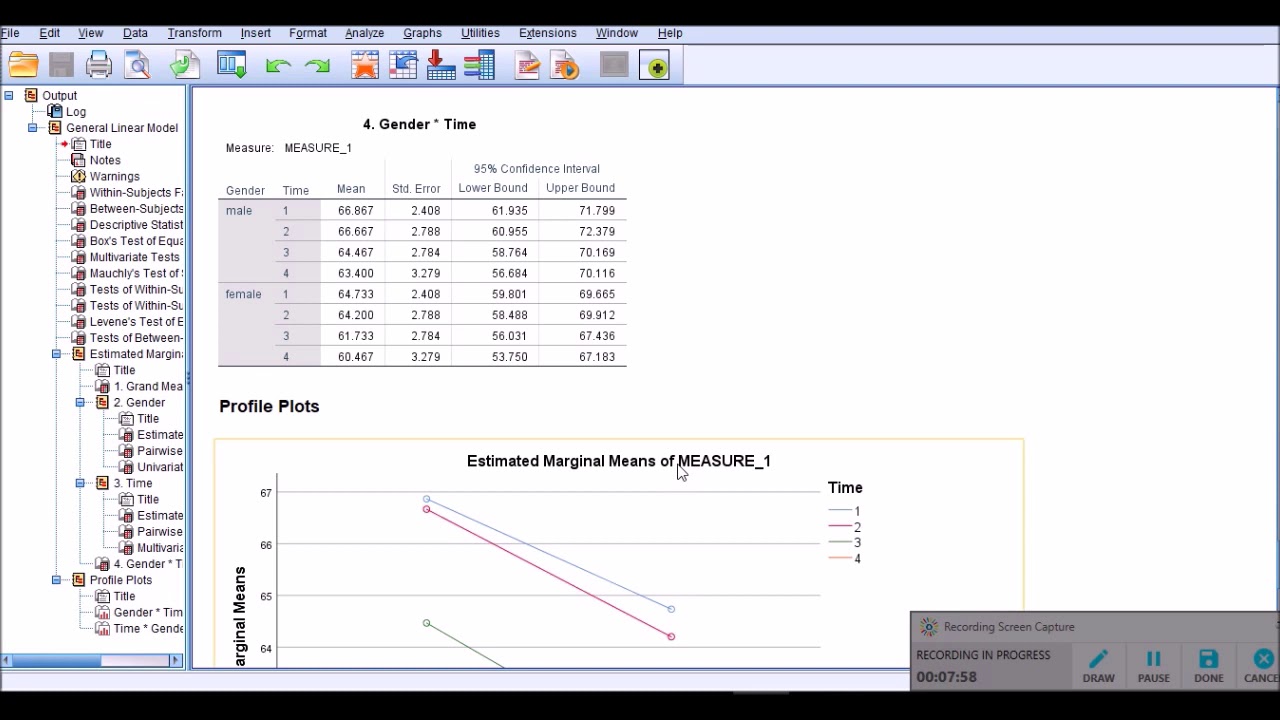Image resolution: width=1280 pixels, height=720 pixels.
Task: Select 1. Grand Mean outline item
Action: pyautogui.click(x=147, y=386)
